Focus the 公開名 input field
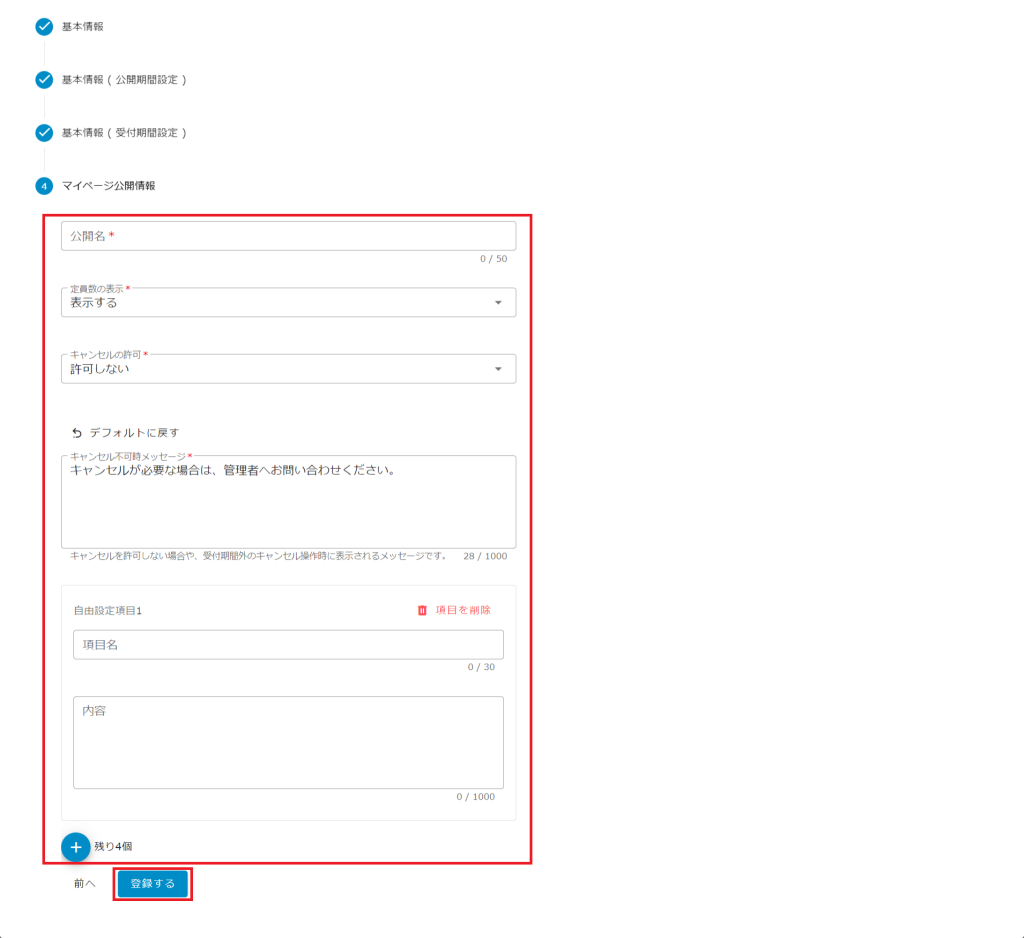 coord(288,236)
